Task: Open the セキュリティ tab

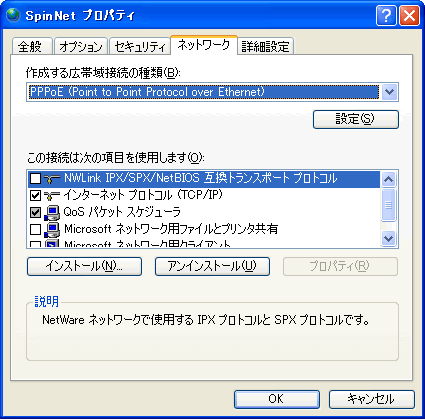Action: coord(140,46)
